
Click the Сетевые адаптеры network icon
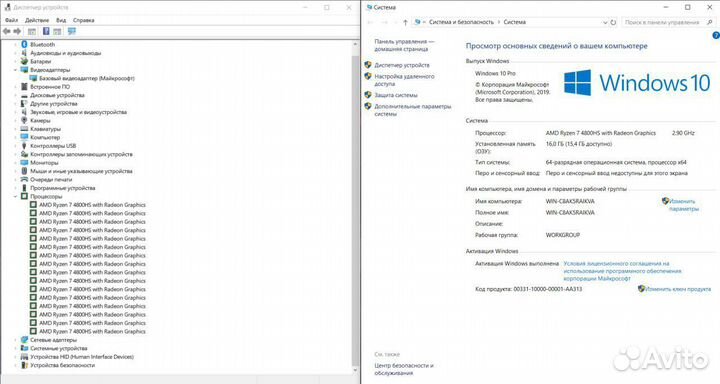24,340
